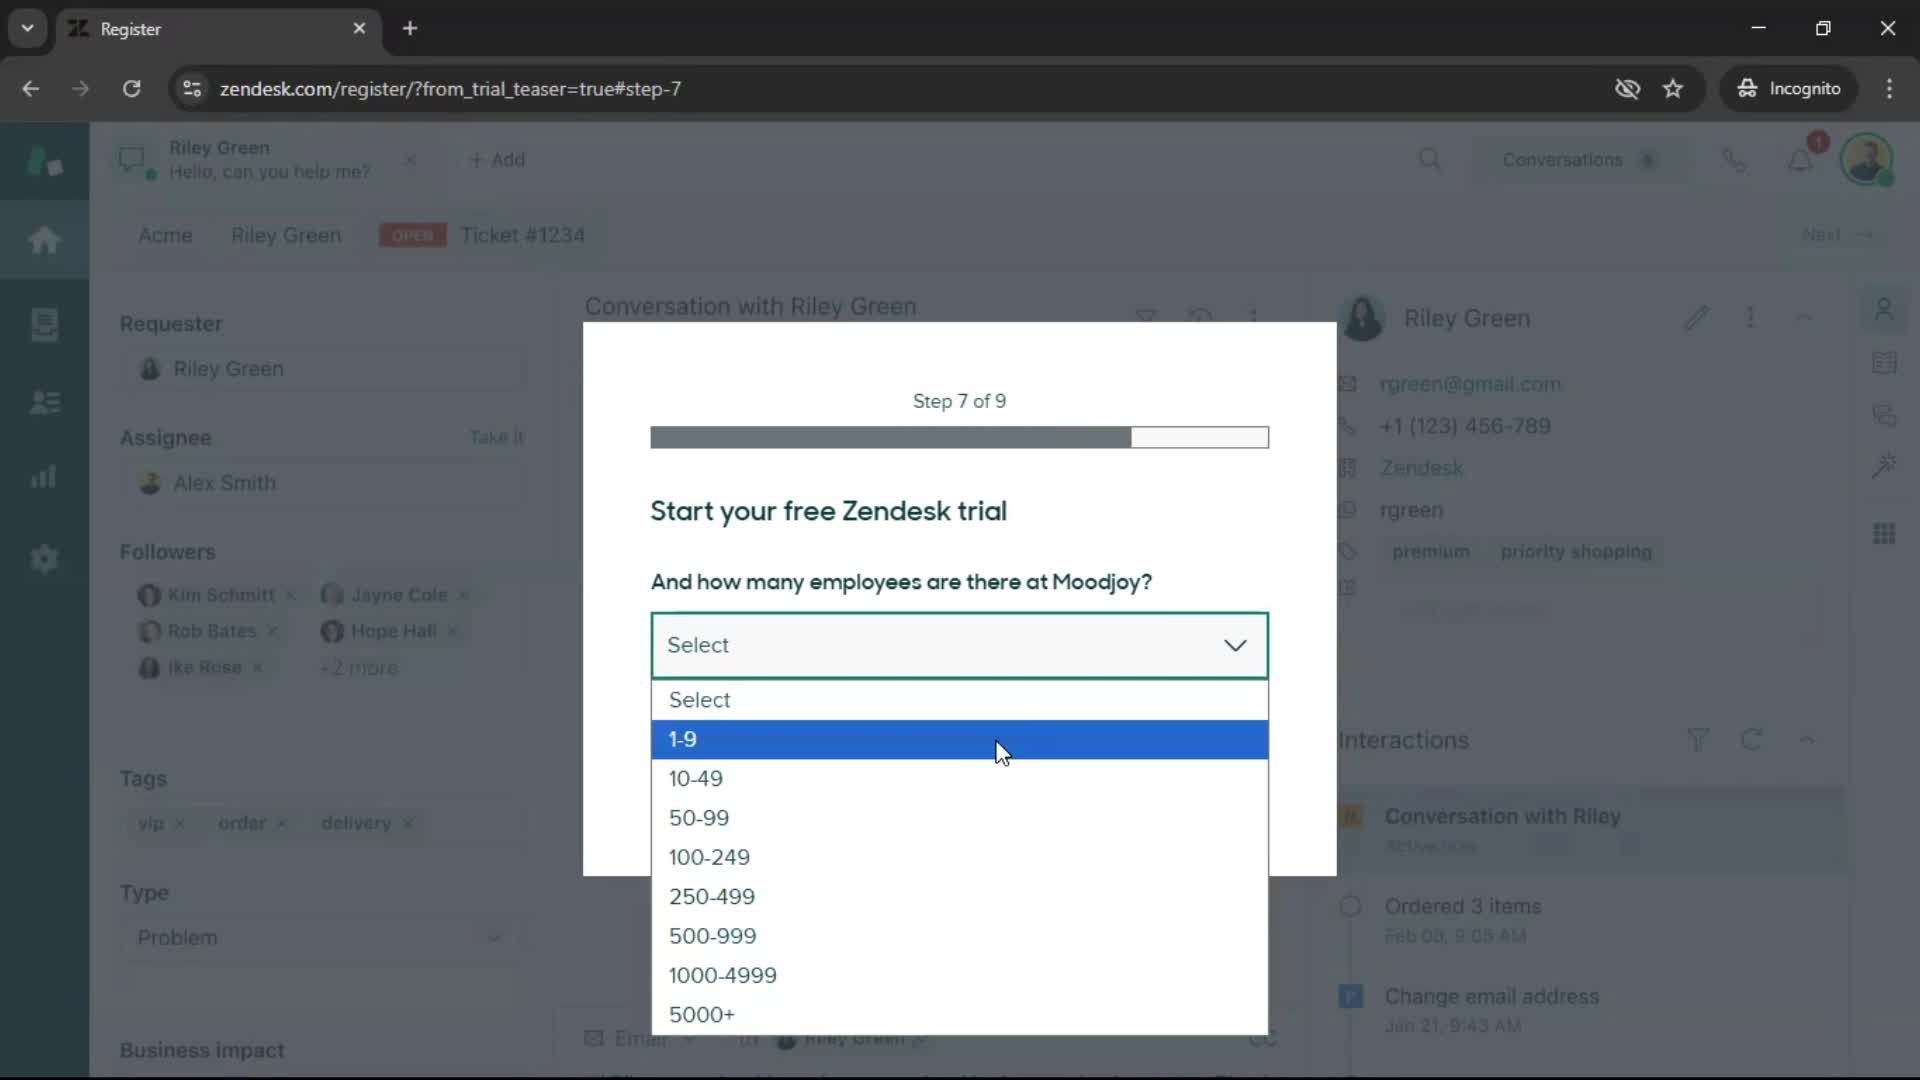This screenshot has height=1080, width=1920.
Task: Open the user panel icon in right rail
Action: point(1884,310)
